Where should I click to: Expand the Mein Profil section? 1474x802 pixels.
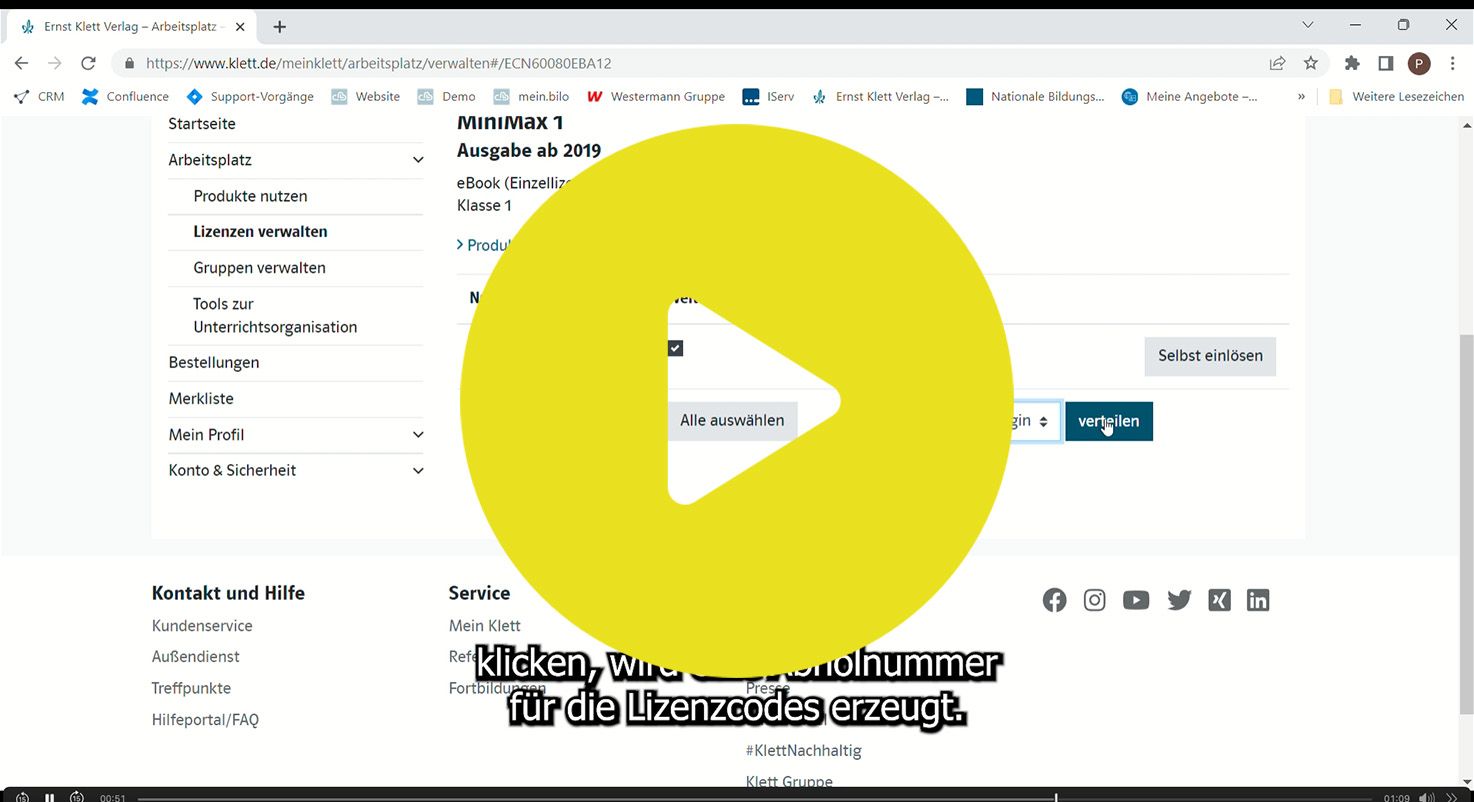417,434
